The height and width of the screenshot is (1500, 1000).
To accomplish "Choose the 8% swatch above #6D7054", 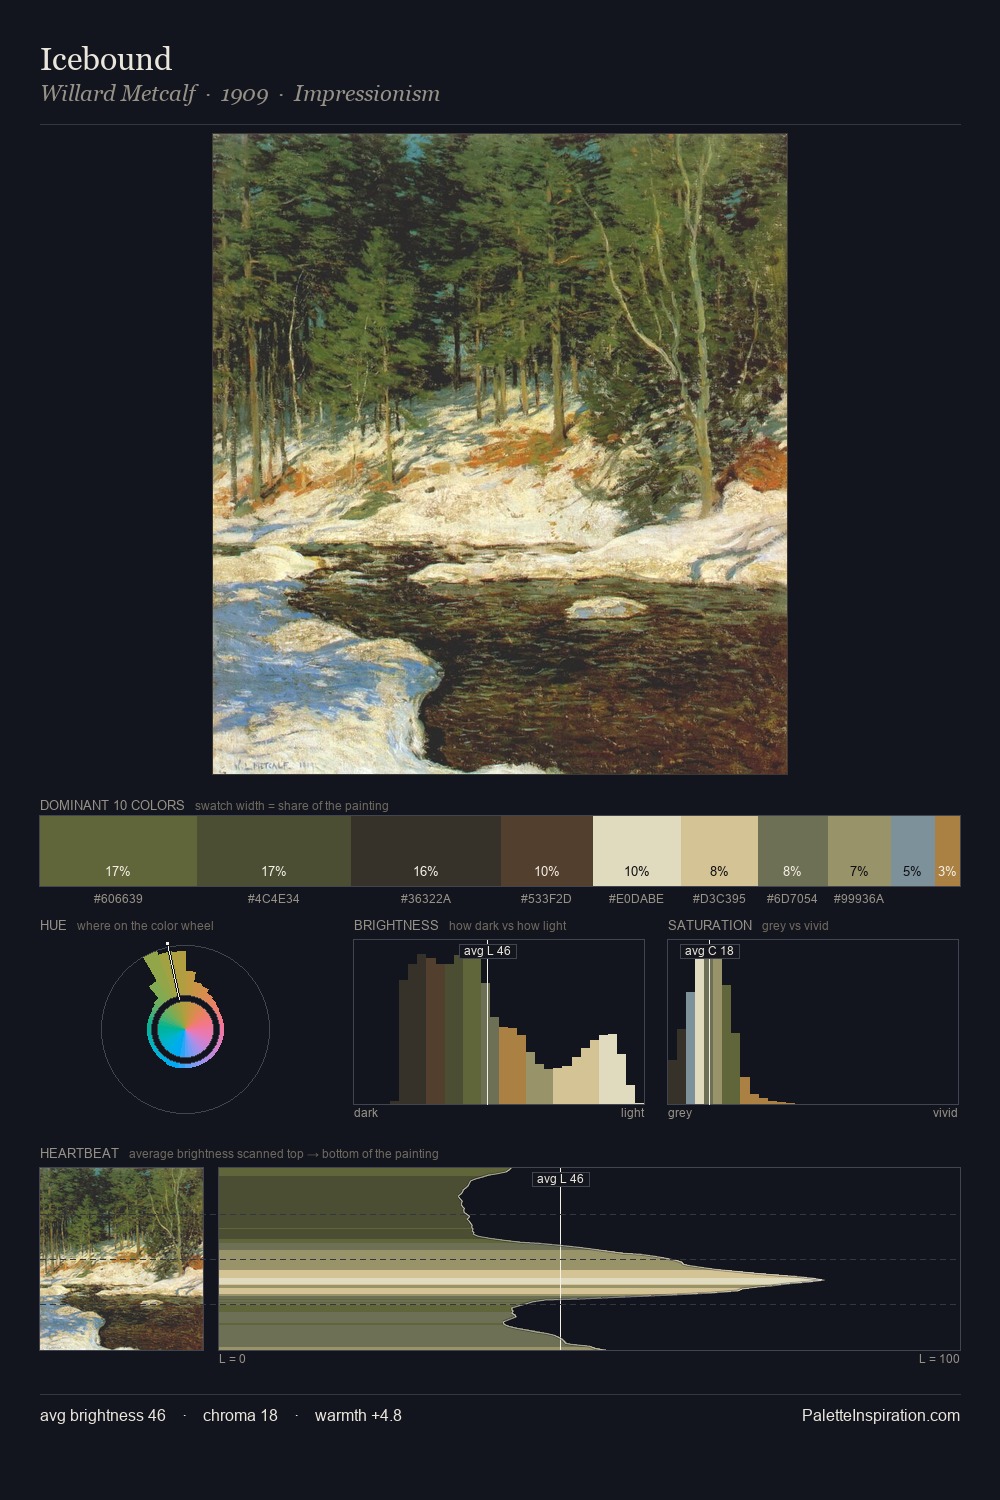I will 793,851.
